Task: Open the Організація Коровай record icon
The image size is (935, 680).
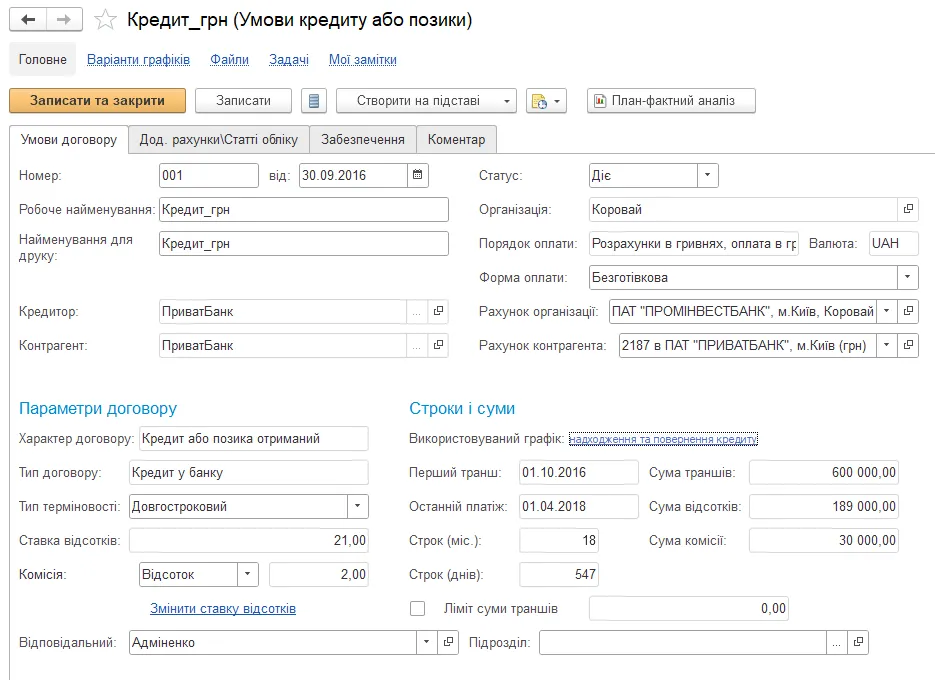Action: coord(908,209)
